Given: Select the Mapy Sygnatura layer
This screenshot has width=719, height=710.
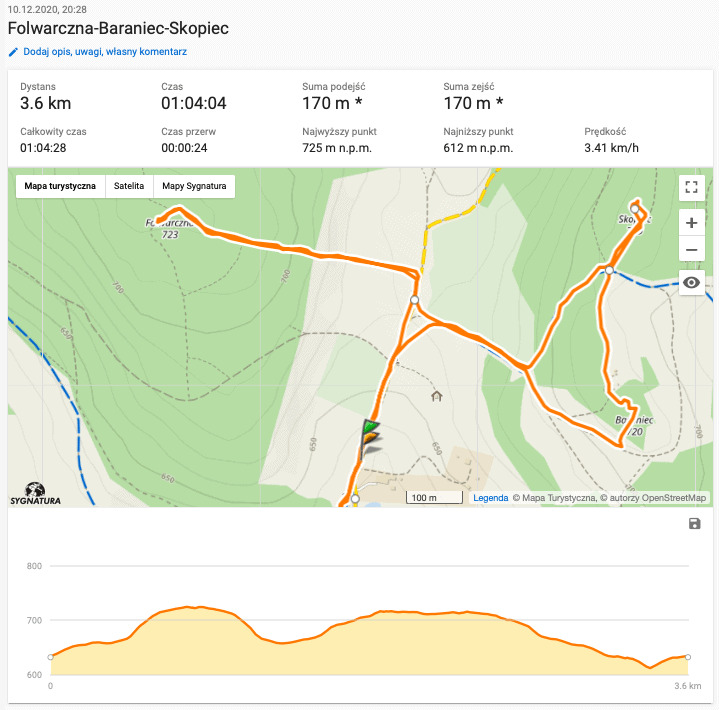Looking at the screenshot, I should click(x=194, y=186).
